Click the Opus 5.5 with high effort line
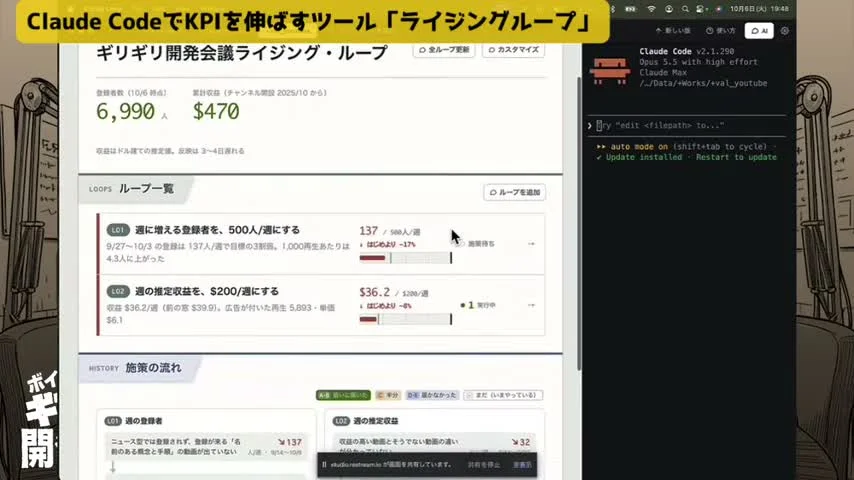The width and height of the screenshot is (854, 480). (x=698, y=62)
